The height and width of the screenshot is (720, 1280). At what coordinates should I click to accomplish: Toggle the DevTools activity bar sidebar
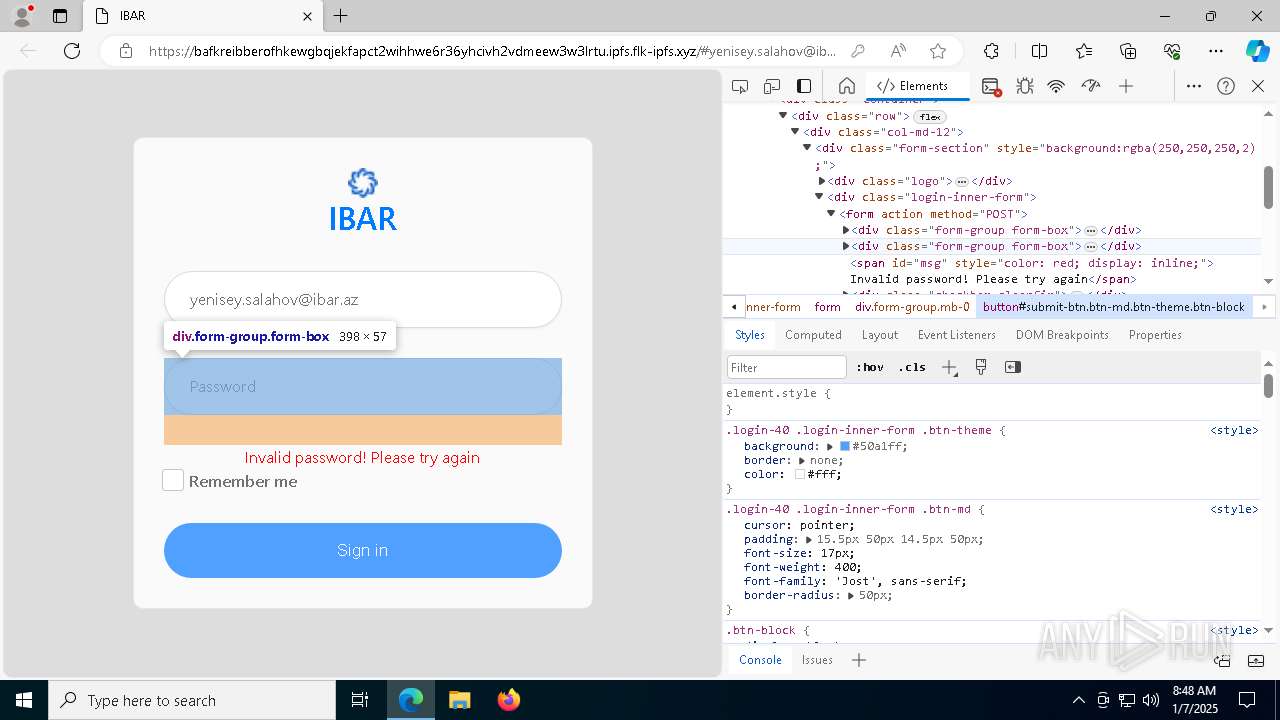pos(804,86)
